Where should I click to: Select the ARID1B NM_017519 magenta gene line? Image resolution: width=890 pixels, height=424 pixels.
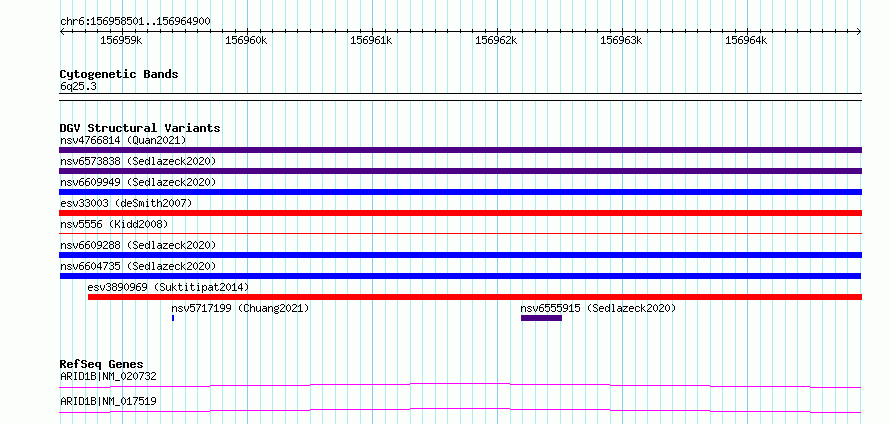pos(460,411)
